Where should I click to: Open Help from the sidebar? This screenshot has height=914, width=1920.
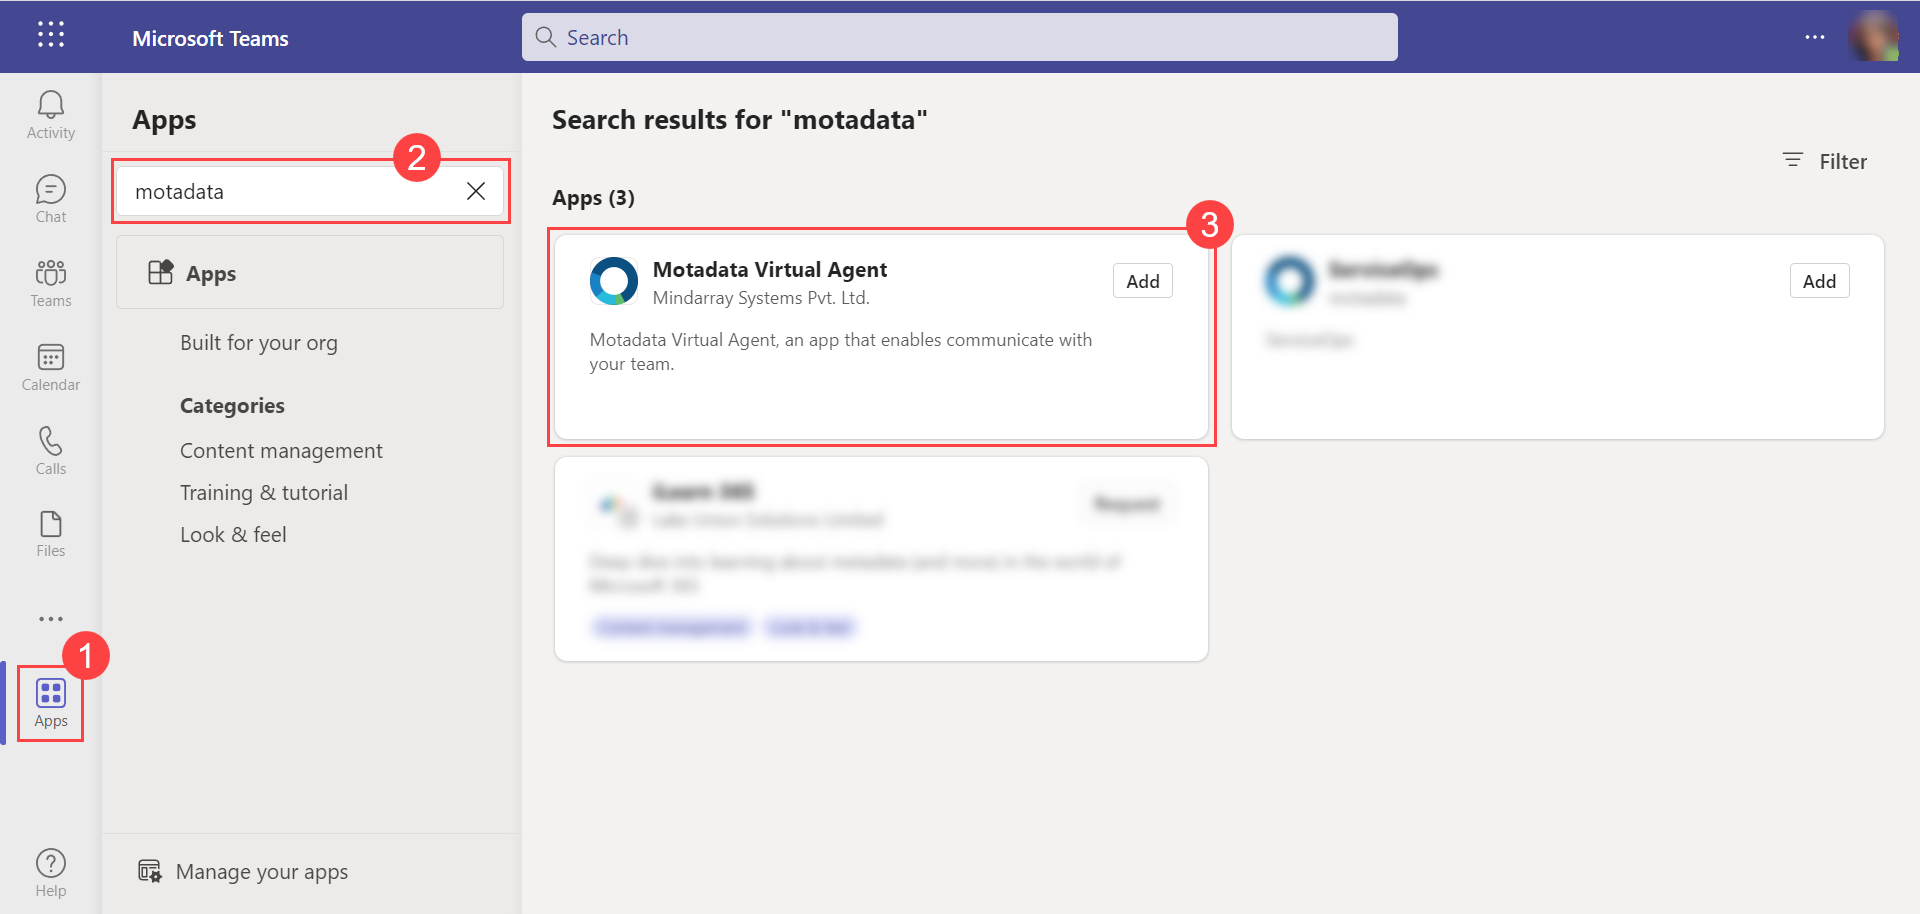(50, 869)
